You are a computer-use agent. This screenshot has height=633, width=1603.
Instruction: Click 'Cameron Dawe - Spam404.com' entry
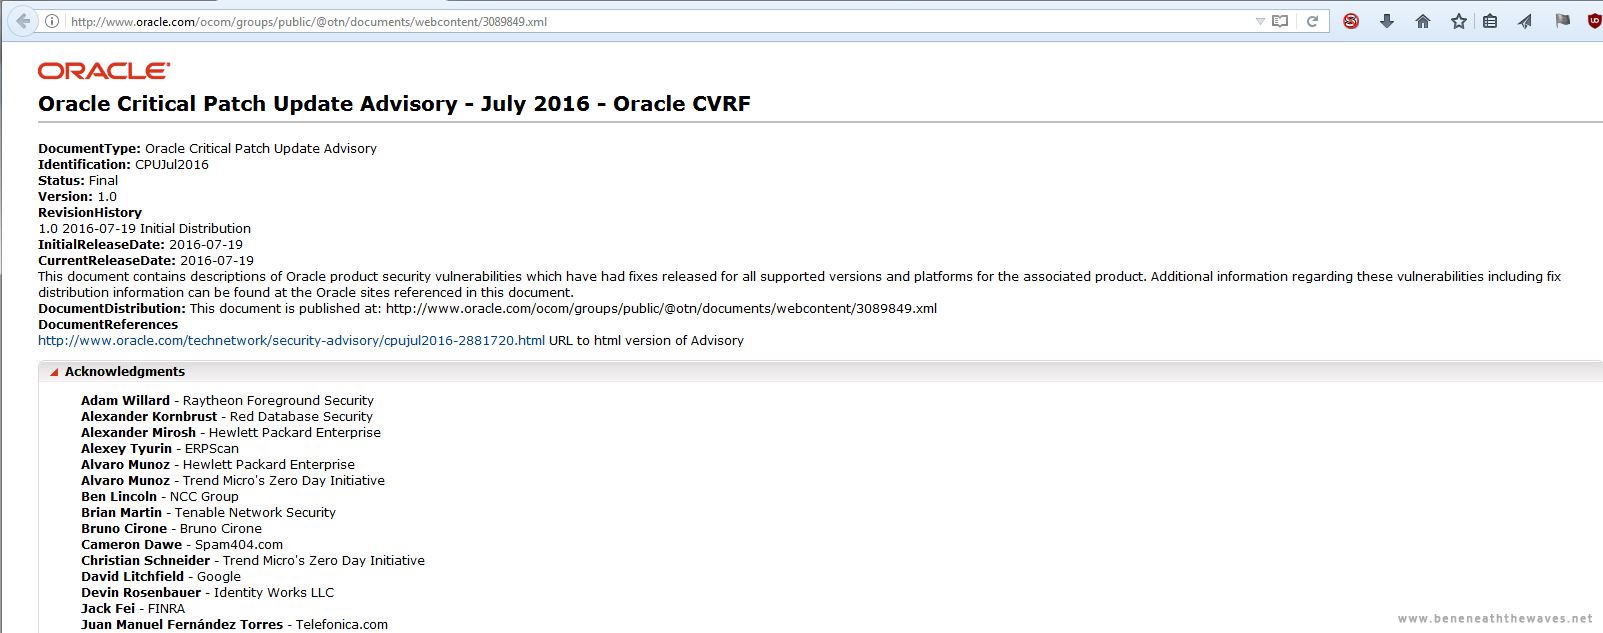pos(182,544)
